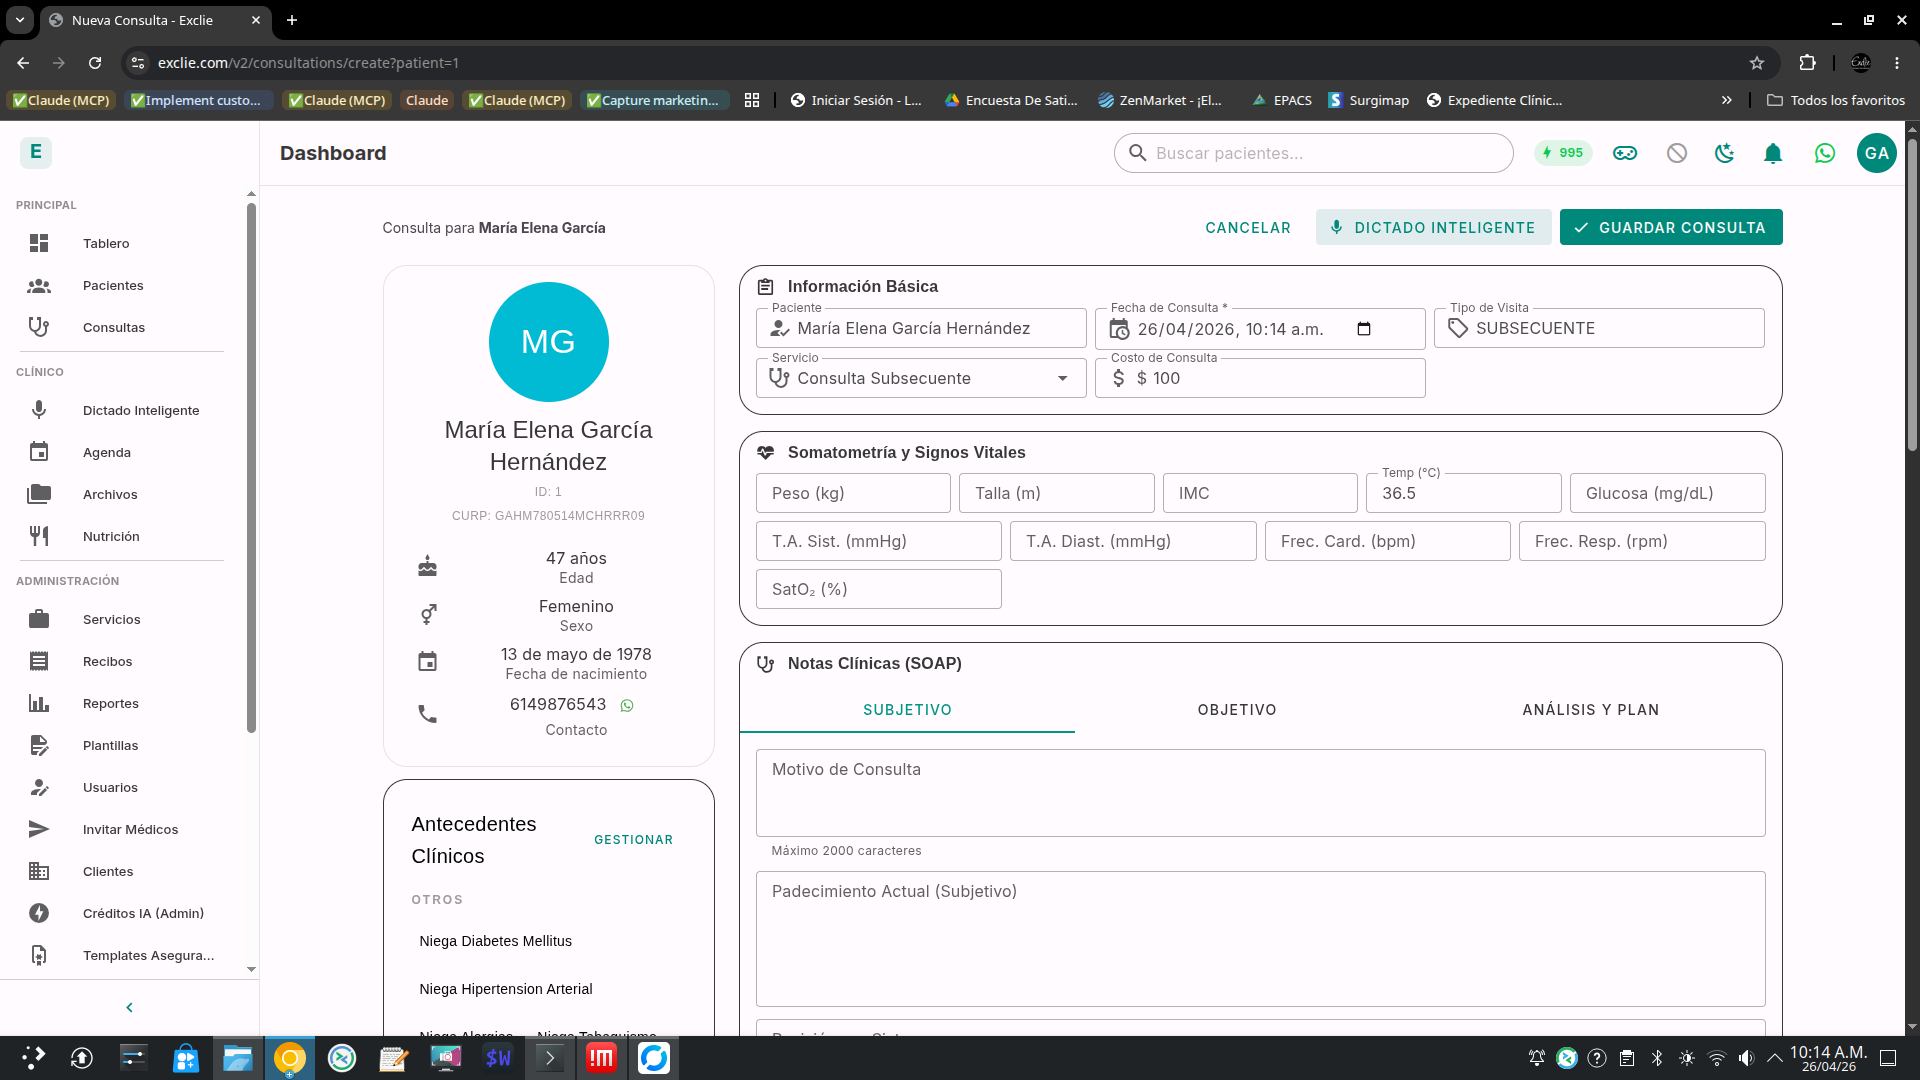Toggle dark mode moon icon
This screenshot has width=1920, height=1080.
click(1724, 153)
